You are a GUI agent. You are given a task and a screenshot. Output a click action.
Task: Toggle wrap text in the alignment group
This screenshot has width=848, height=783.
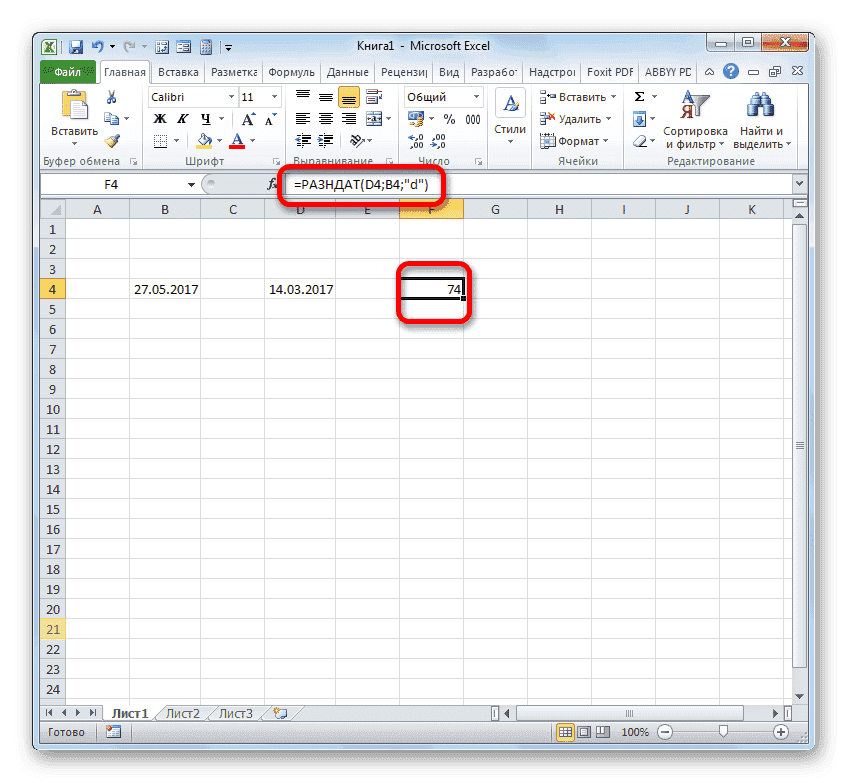[376, 96]
